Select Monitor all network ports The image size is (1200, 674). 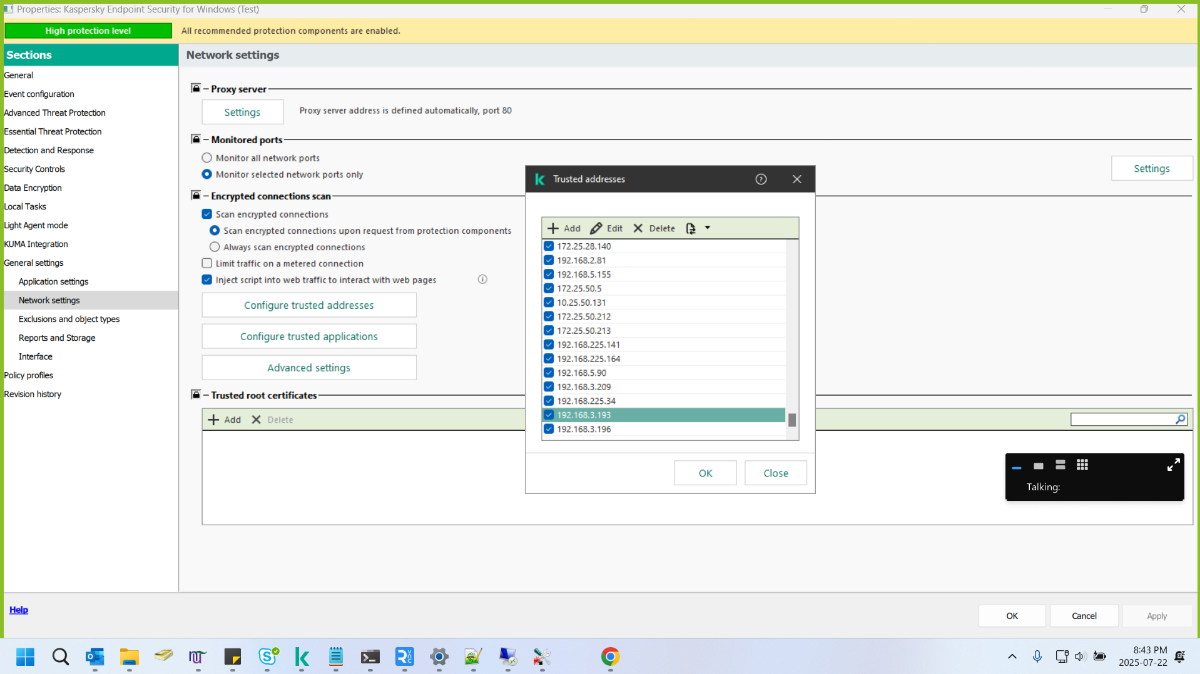[x=207, y=158]
